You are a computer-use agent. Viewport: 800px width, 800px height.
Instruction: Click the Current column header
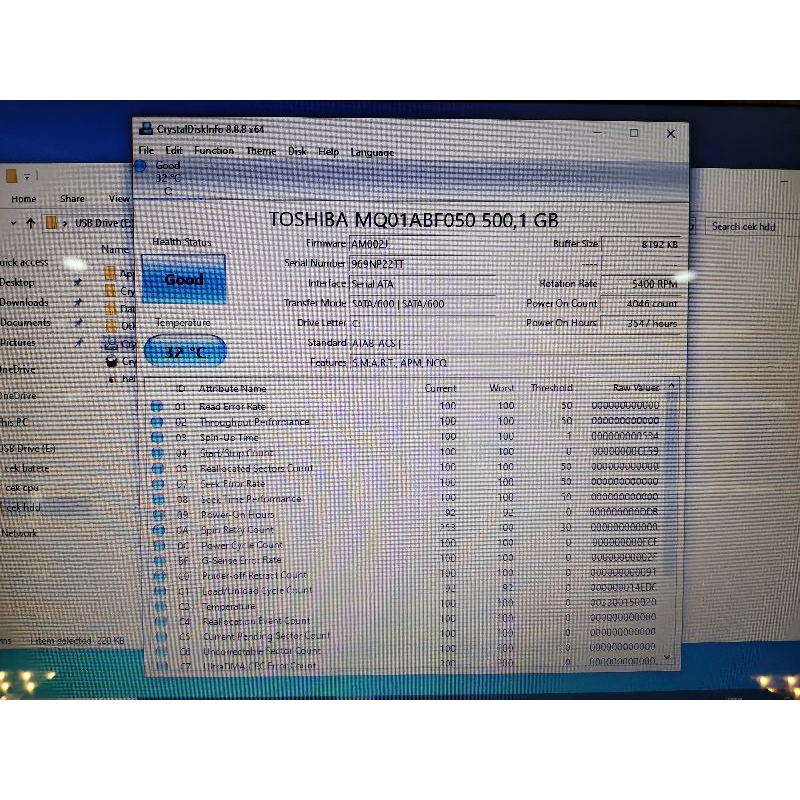click(x=440, y=388)
